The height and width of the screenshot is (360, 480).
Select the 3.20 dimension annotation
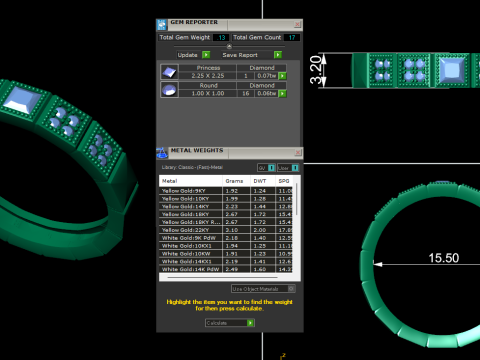tap(316, 70)
